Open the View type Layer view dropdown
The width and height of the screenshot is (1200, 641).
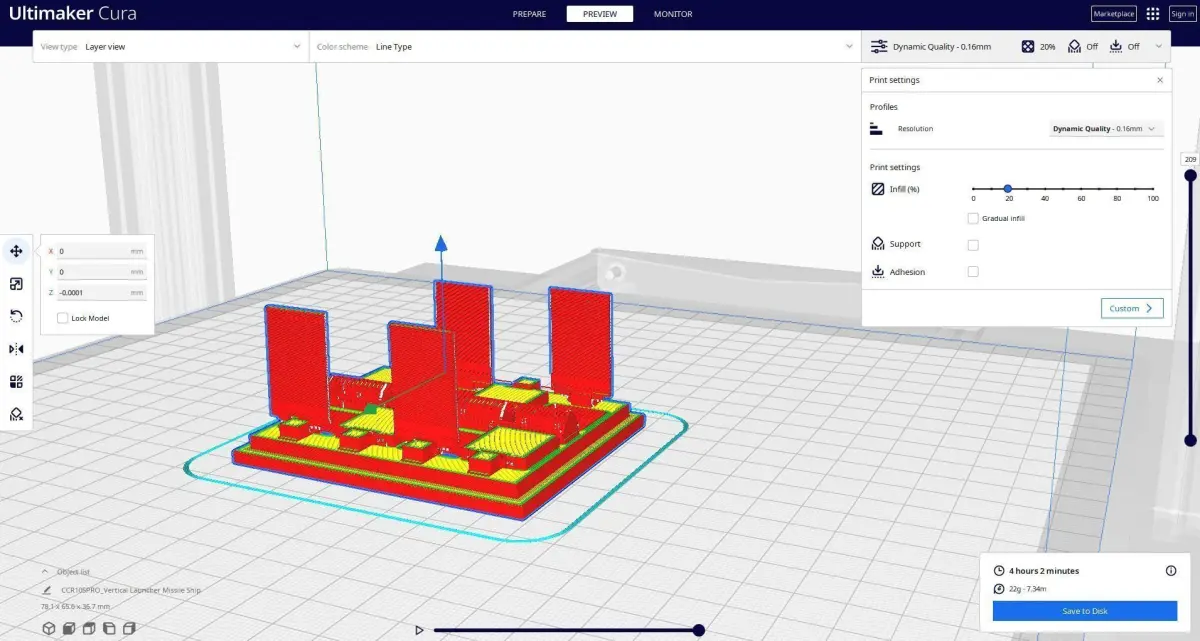coord(170,47)
